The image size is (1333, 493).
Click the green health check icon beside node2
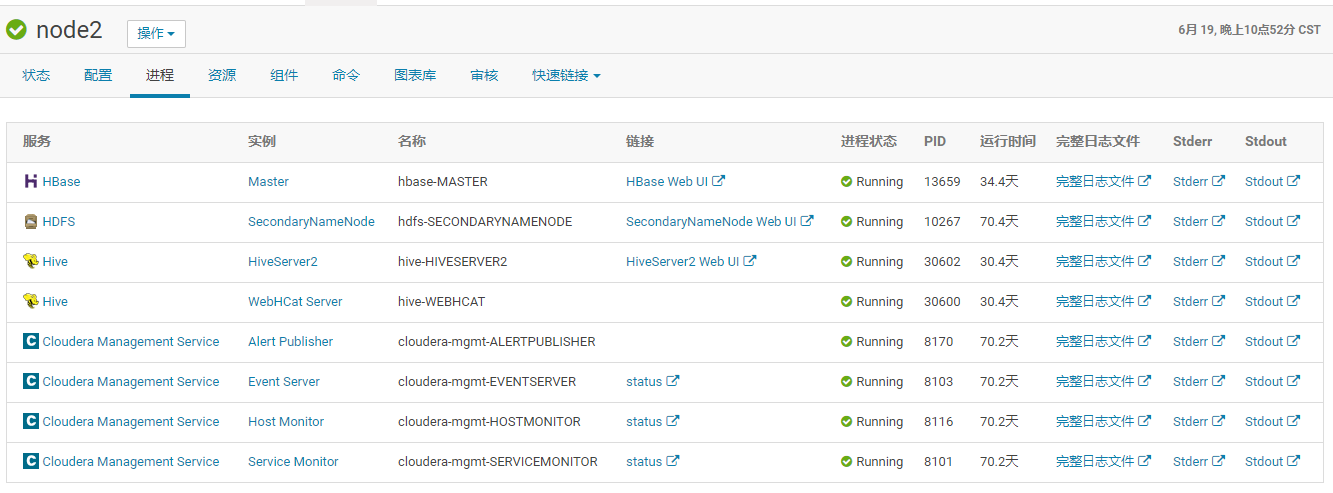tap(16, 30)
